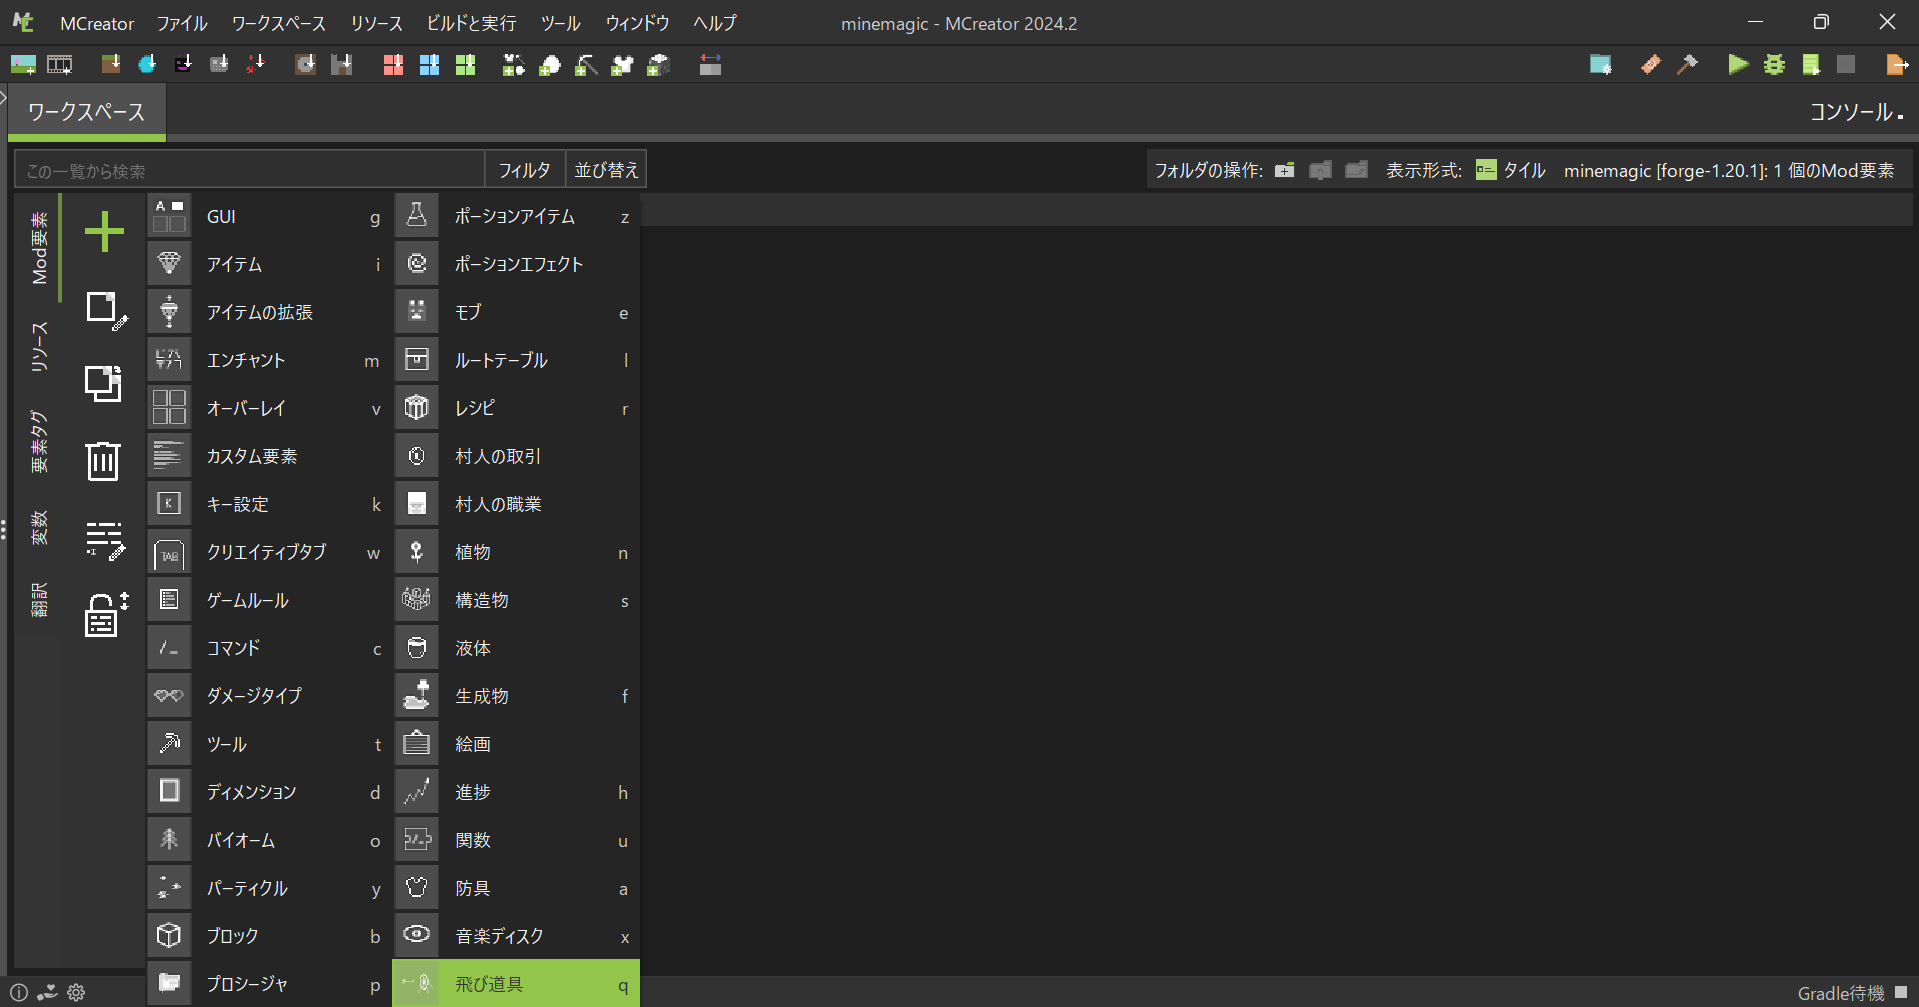Open the ツール menu
The width and height of the screenshot is (1919, 1007).
coord(560,23)
